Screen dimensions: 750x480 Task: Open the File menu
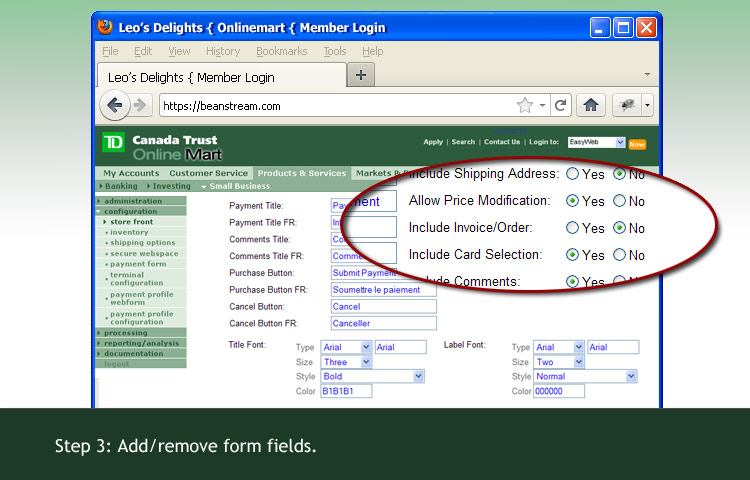(x=110, y=51)
